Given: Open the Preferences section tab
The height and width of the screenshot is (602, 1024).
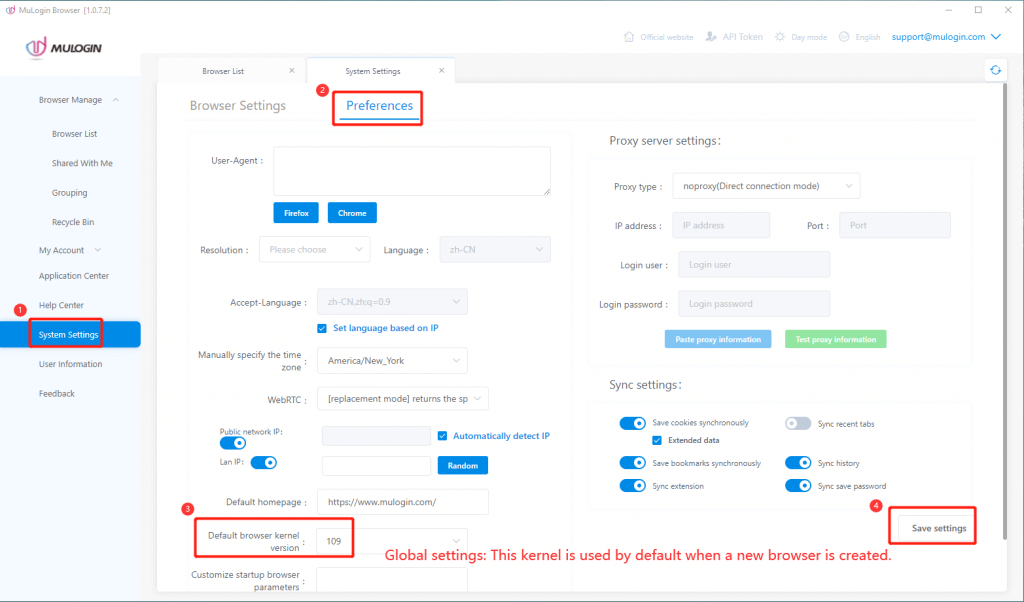Looking at the screenshot, I should pyautogui.click(x=379, y=106).
